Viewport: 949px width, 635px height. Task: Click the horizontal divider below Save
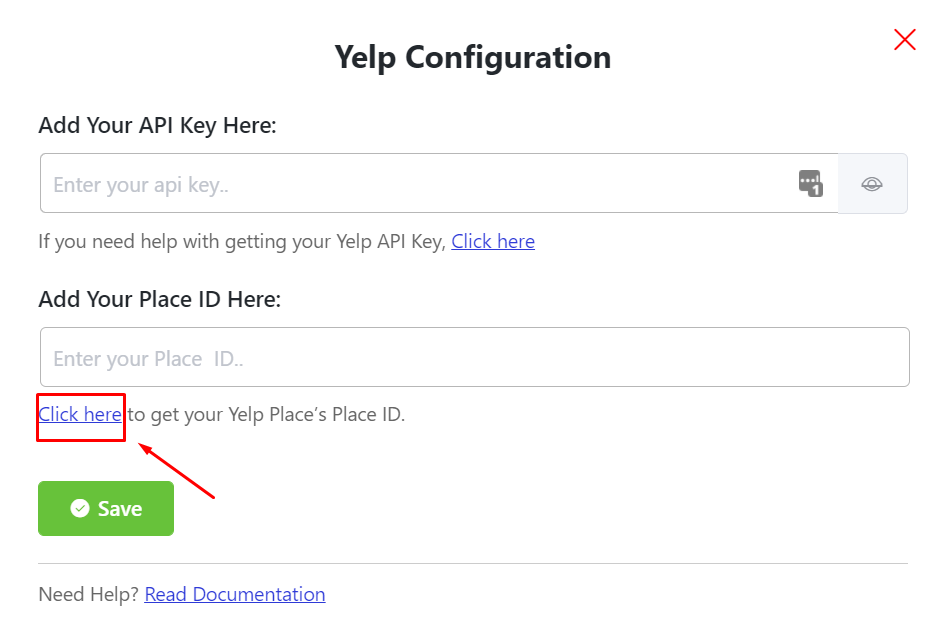coord(473,563)
